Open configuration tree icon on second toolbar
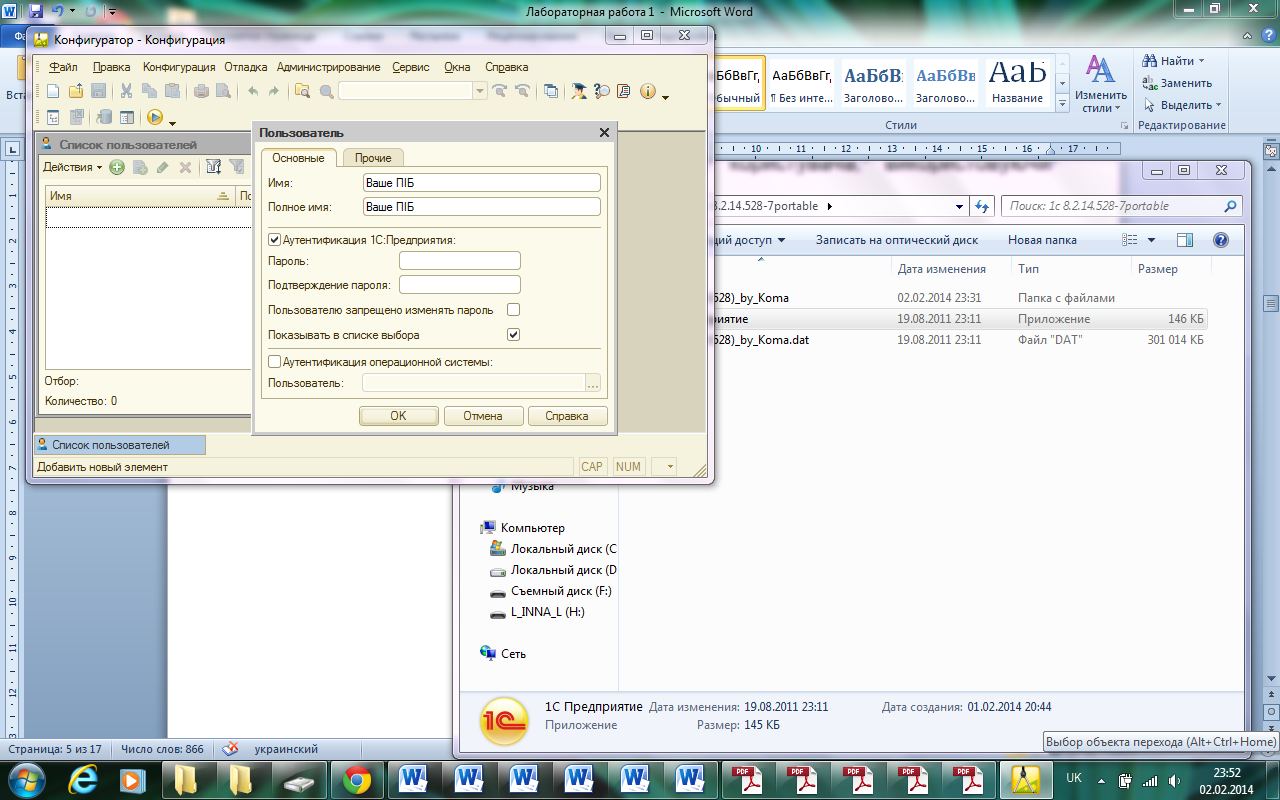1280x800 pixels. (54, 117)
